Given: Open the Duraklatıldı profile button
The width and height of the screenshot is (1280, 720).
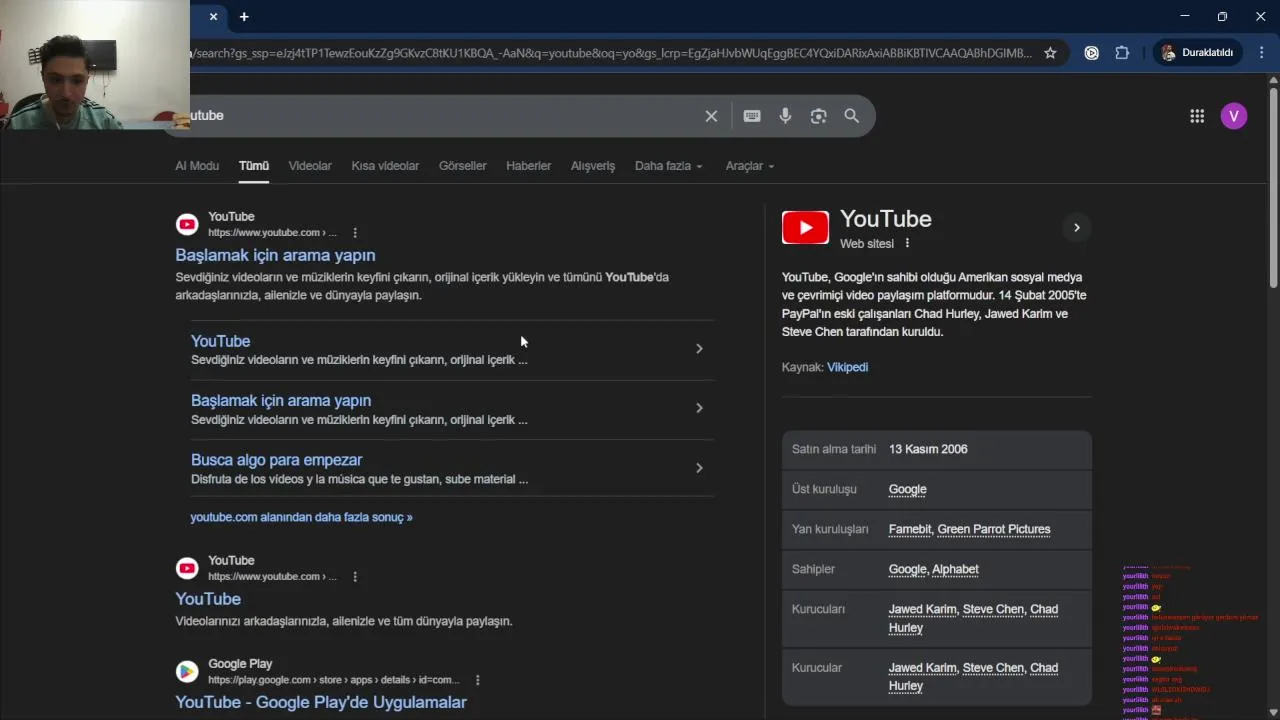Looking at the screenshot, I should pos(1197,53).
